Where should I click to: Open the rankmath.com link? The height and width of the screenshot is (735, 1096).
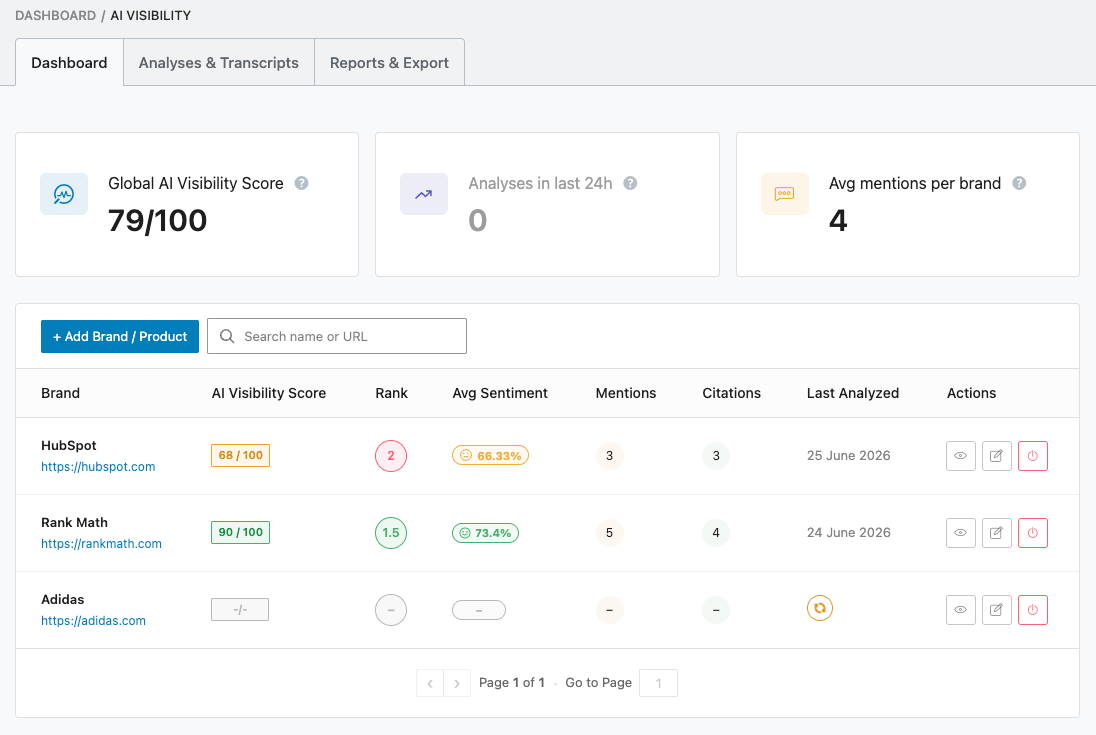coord(101,544)
